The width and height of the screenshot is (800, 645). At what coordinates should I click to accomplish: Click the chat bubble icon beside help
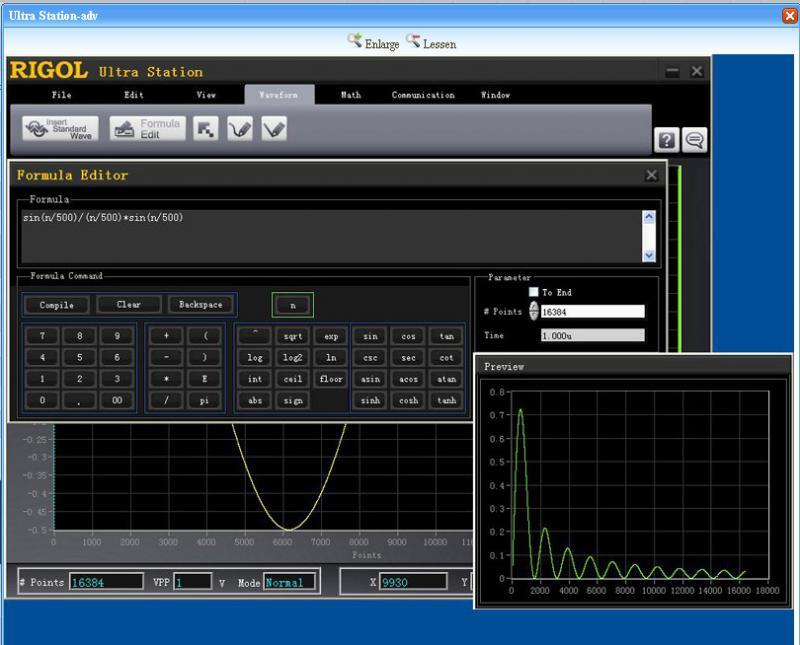[x=694, y=140]
